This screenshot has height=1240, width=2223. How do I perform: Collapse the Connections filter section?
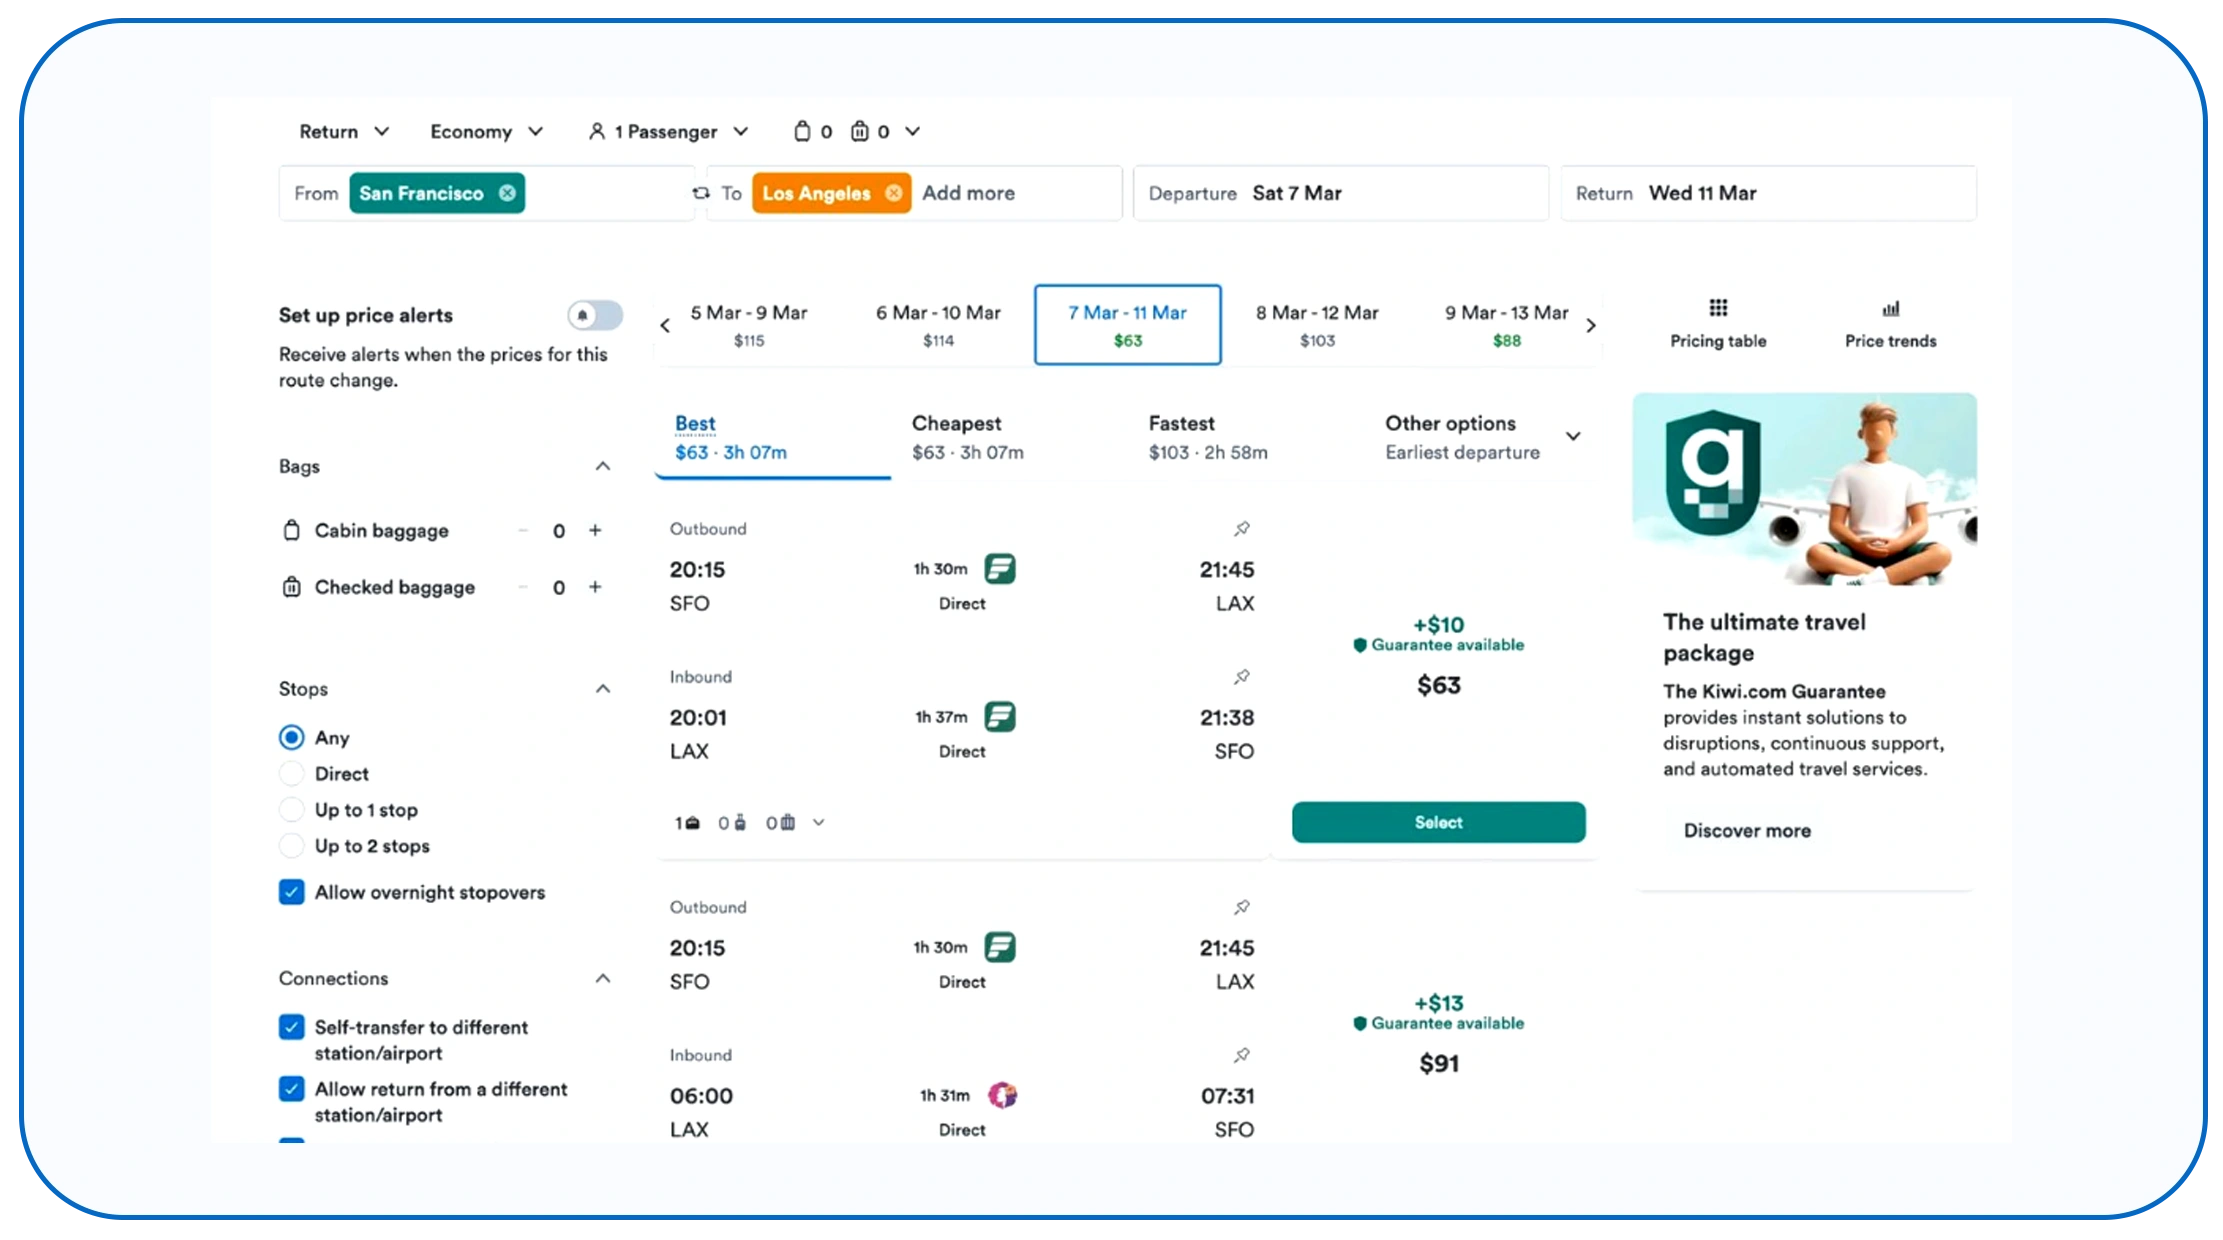[603, 978]
